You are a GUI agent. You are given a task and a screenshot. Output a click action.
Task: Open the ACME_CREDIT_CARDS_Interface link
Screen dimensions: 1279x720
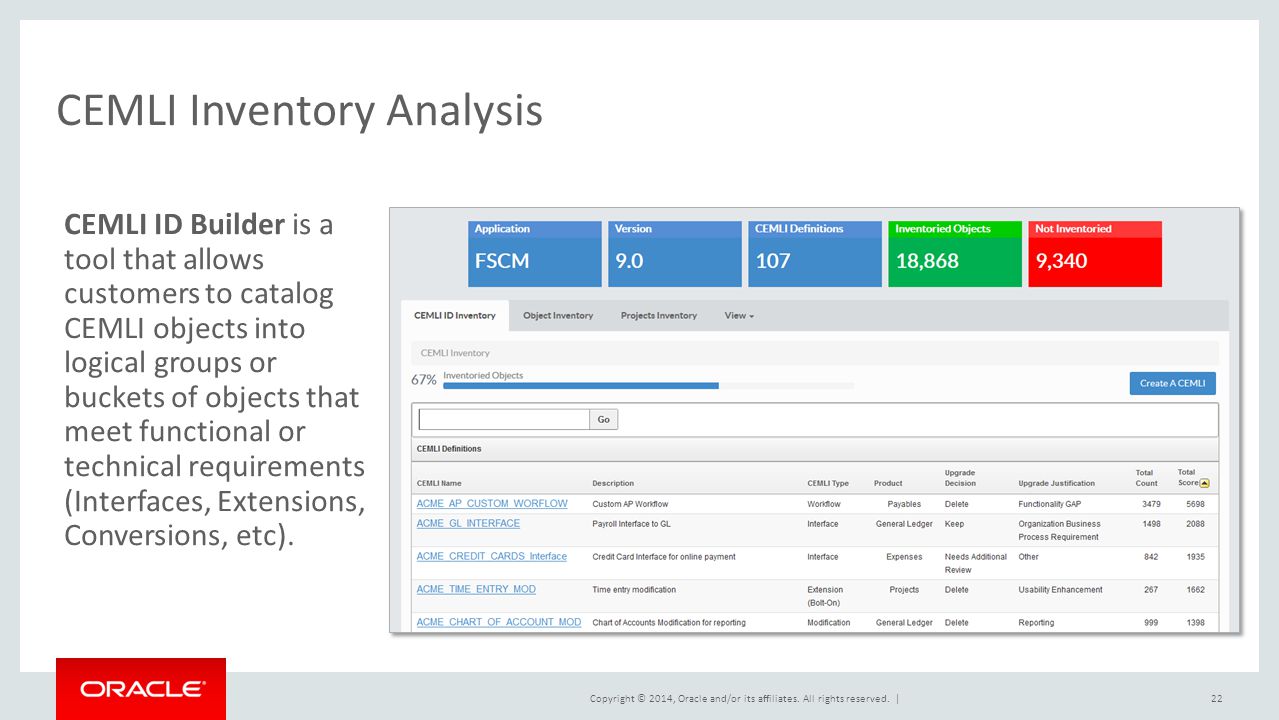pyautogui.click(x=491, y=557)
